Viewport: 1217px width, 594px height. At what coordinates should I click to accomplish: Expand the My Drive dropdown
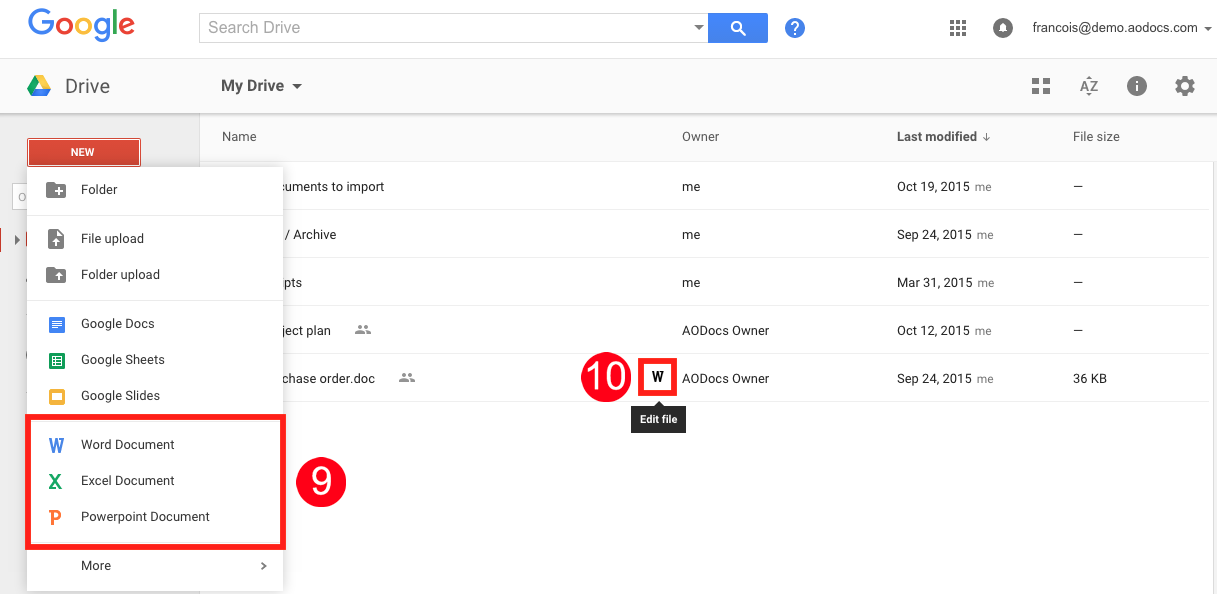point(261,86)
